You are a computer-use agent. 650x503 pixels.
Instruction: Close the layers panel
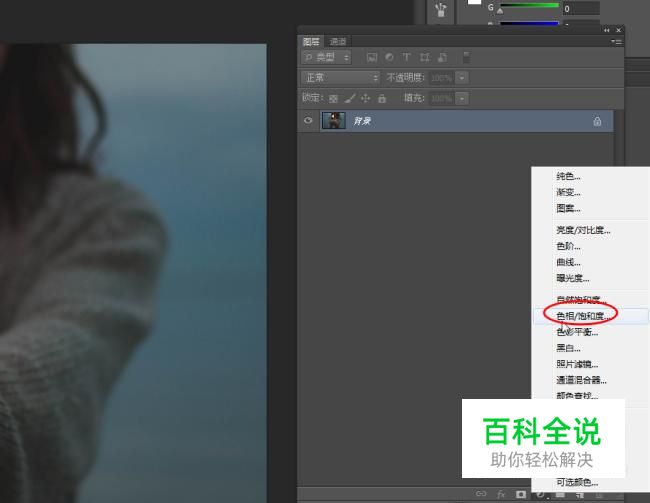click(618, 30)
